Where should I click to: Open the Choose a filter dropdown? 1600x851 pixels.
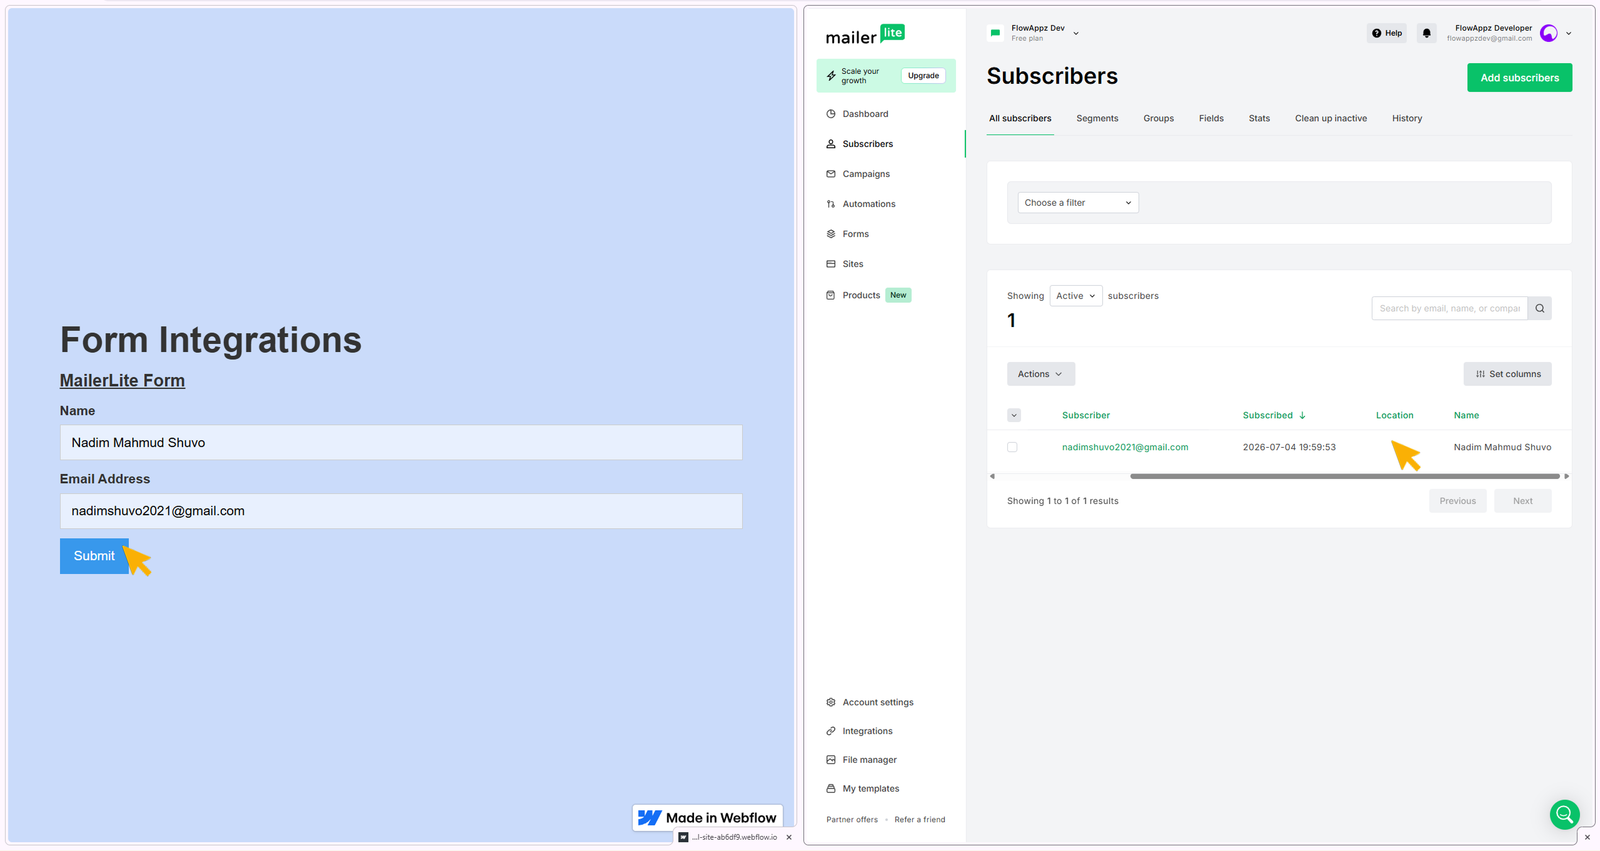(1078, 203)
